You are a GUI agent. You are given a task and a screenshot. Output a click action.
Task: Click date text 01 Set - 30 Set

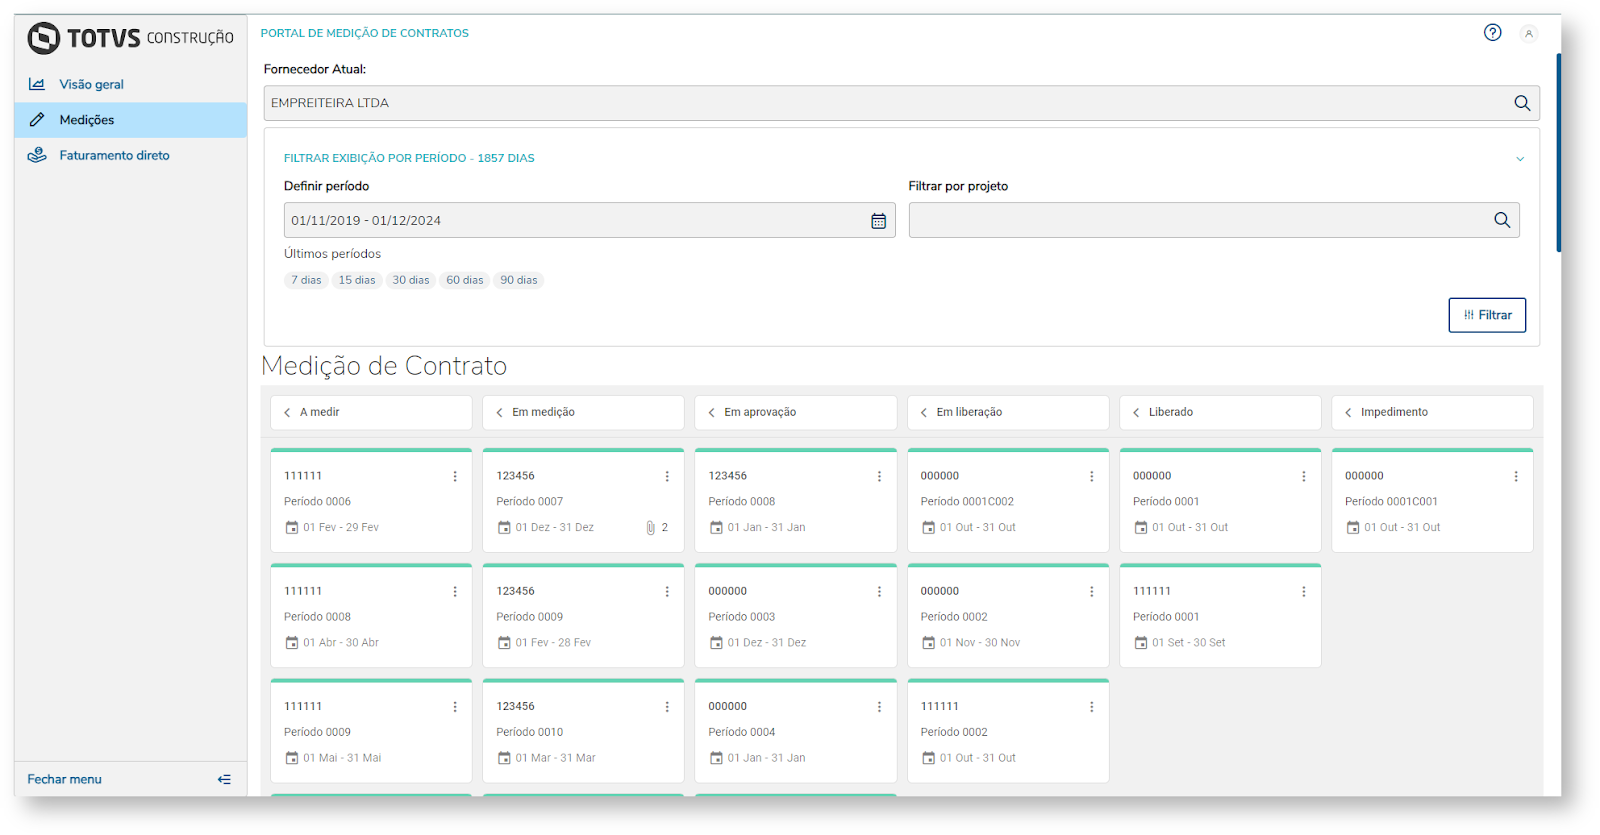point(1188,643)
